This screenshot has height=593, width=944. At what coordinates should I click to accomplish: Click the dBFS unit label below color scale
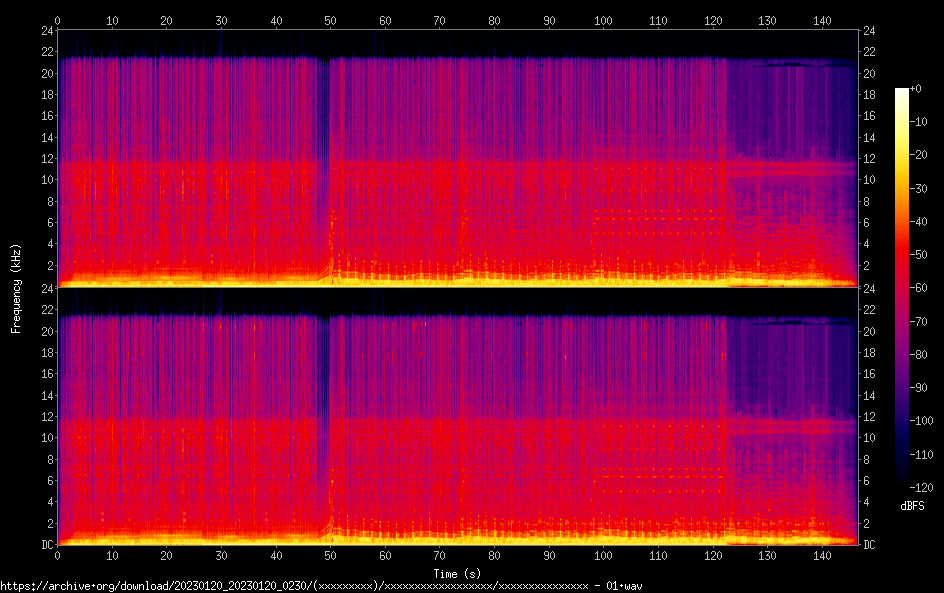coord(912,506)
